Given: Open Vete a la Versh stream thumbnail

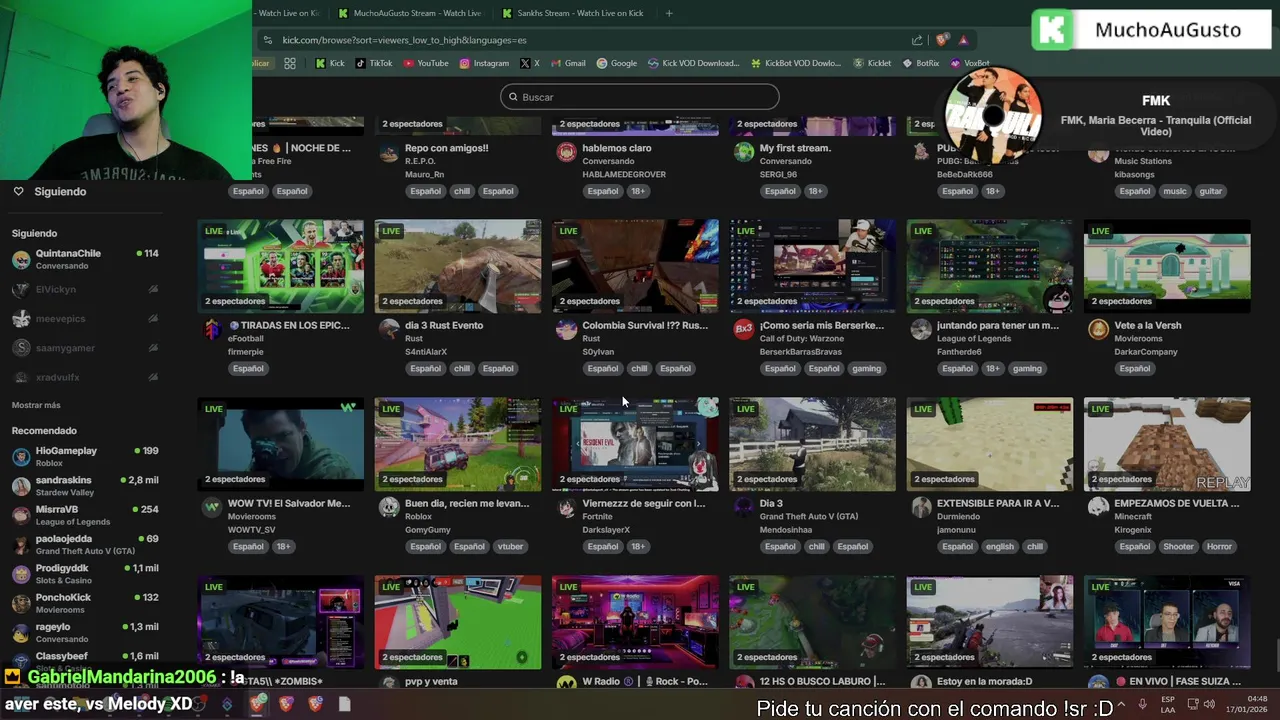Looking at the screenshot, I should coord(1167,266).
